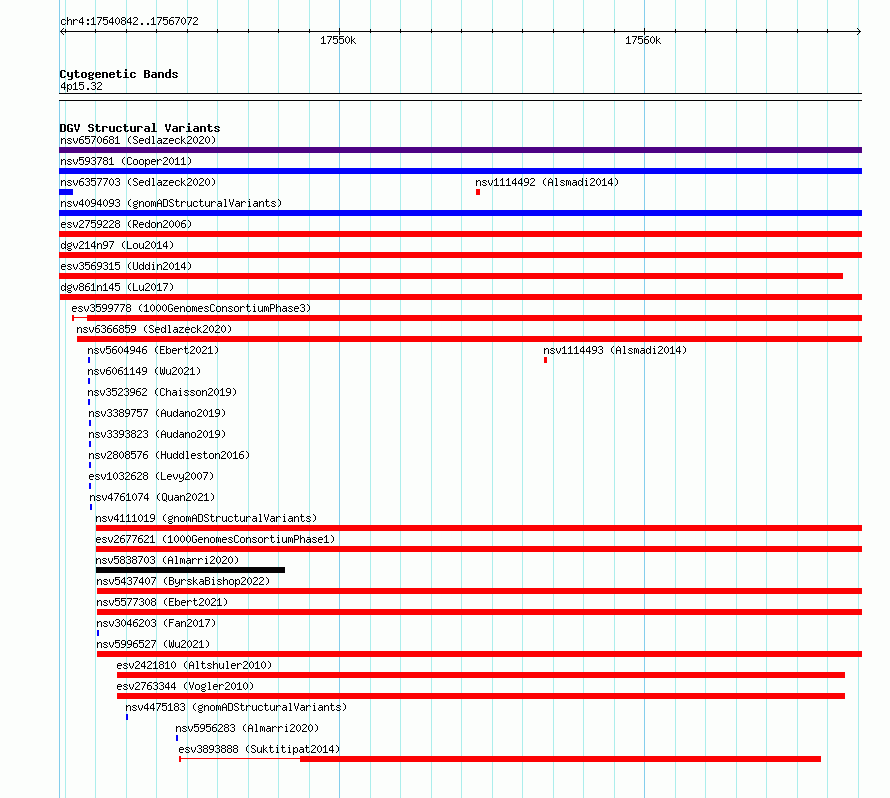Click the Cytogenetic Bands track title
Image resolution: width=890 pixels, height=798 pixels.
[x=119, y=74]
